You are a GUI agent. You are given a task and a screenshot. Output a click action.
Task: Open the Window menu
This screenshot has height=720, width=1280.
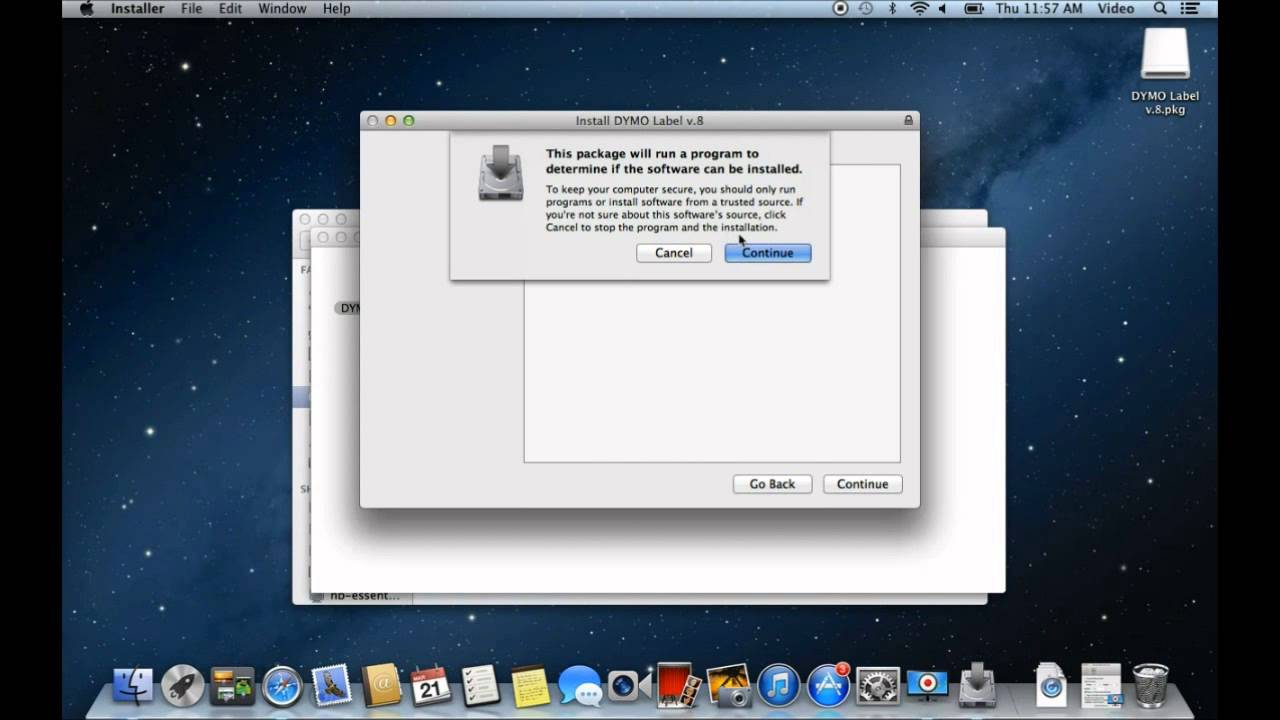click(282, 9)
